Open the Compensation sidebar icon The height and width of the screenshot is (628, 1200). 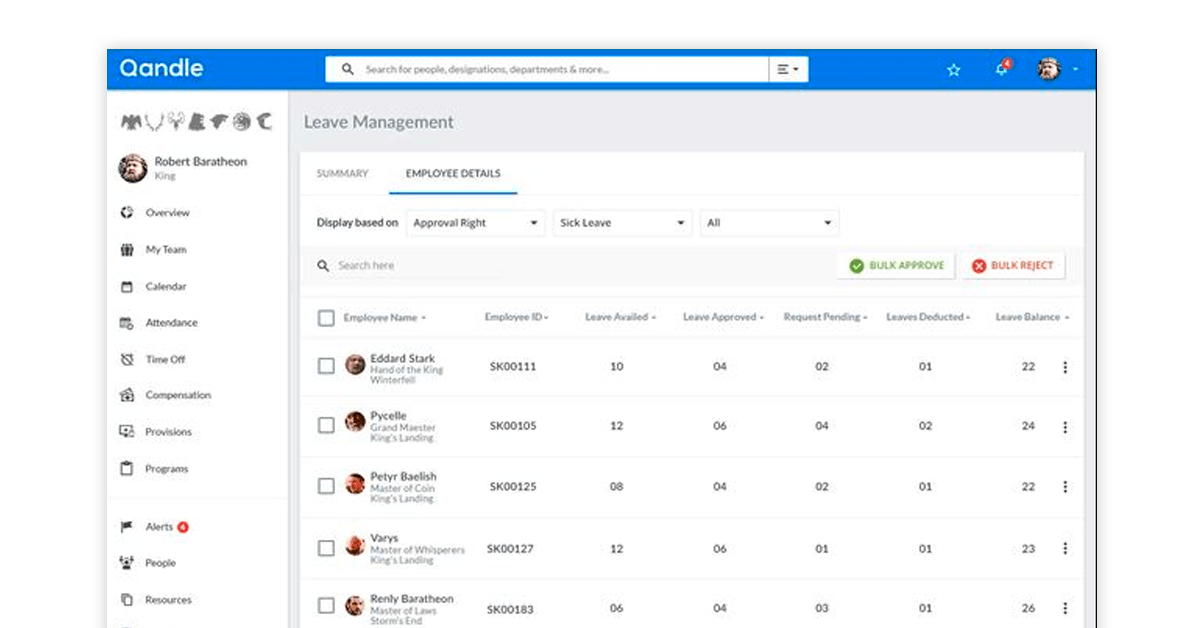coord(127,395)
